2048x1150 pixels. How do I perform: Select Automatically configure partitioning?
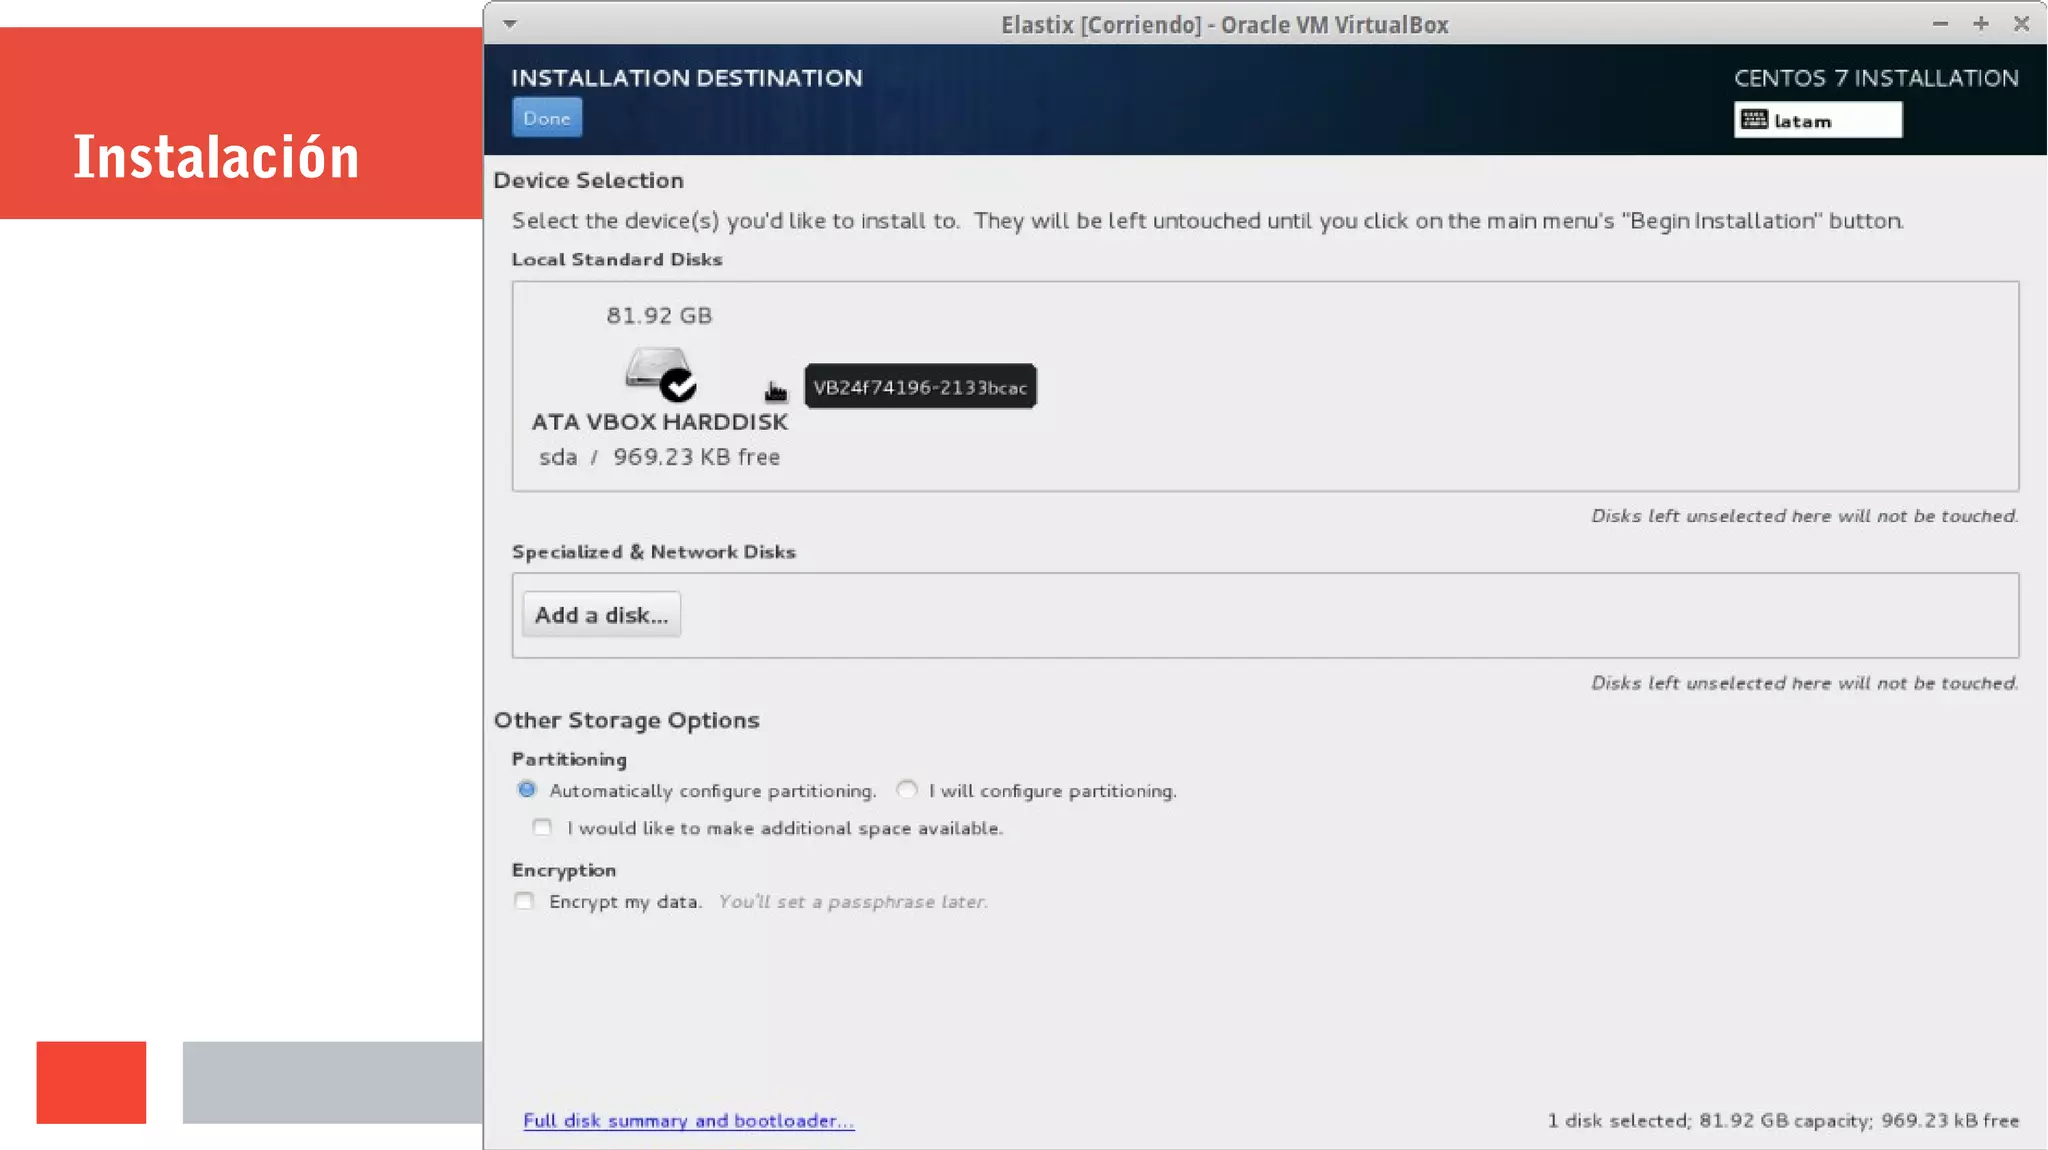pos(527,790)
